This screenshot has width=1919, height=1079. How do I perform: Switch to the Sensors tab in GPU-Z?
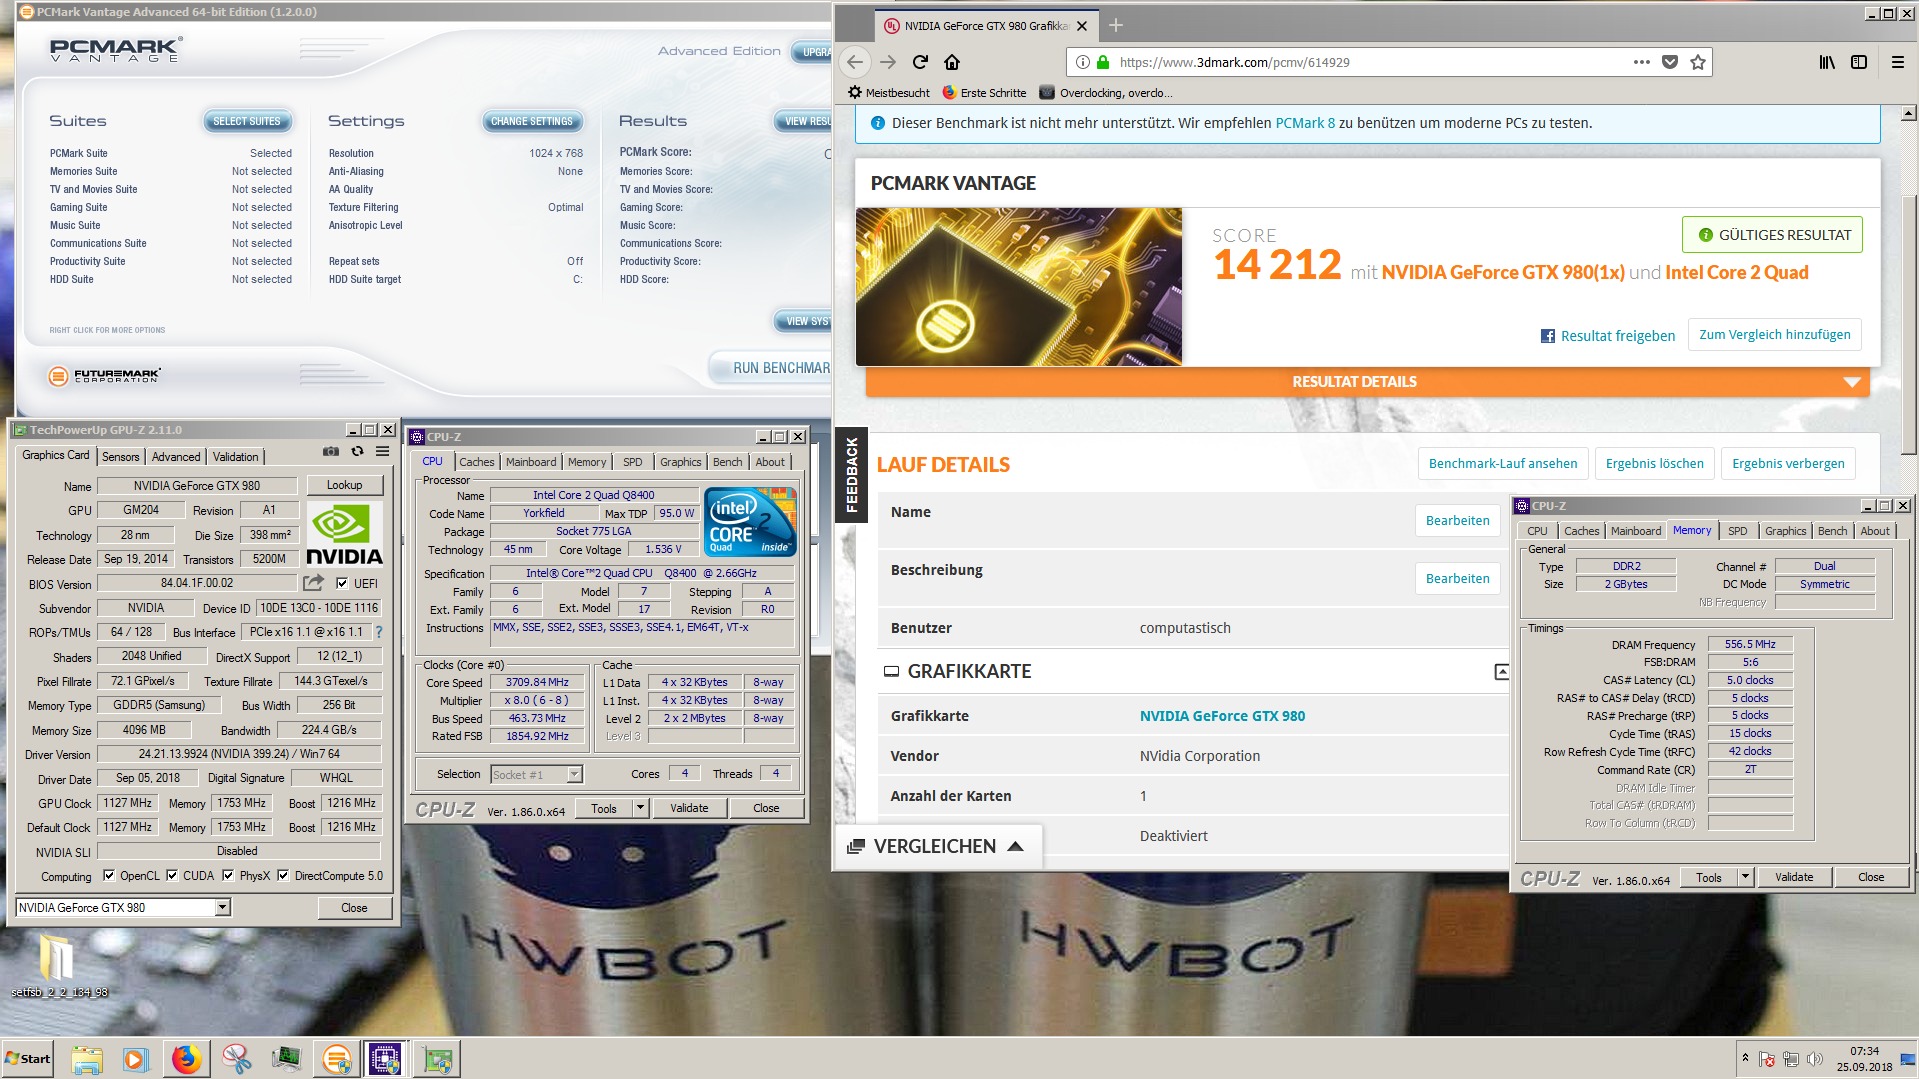click(121, 456)
